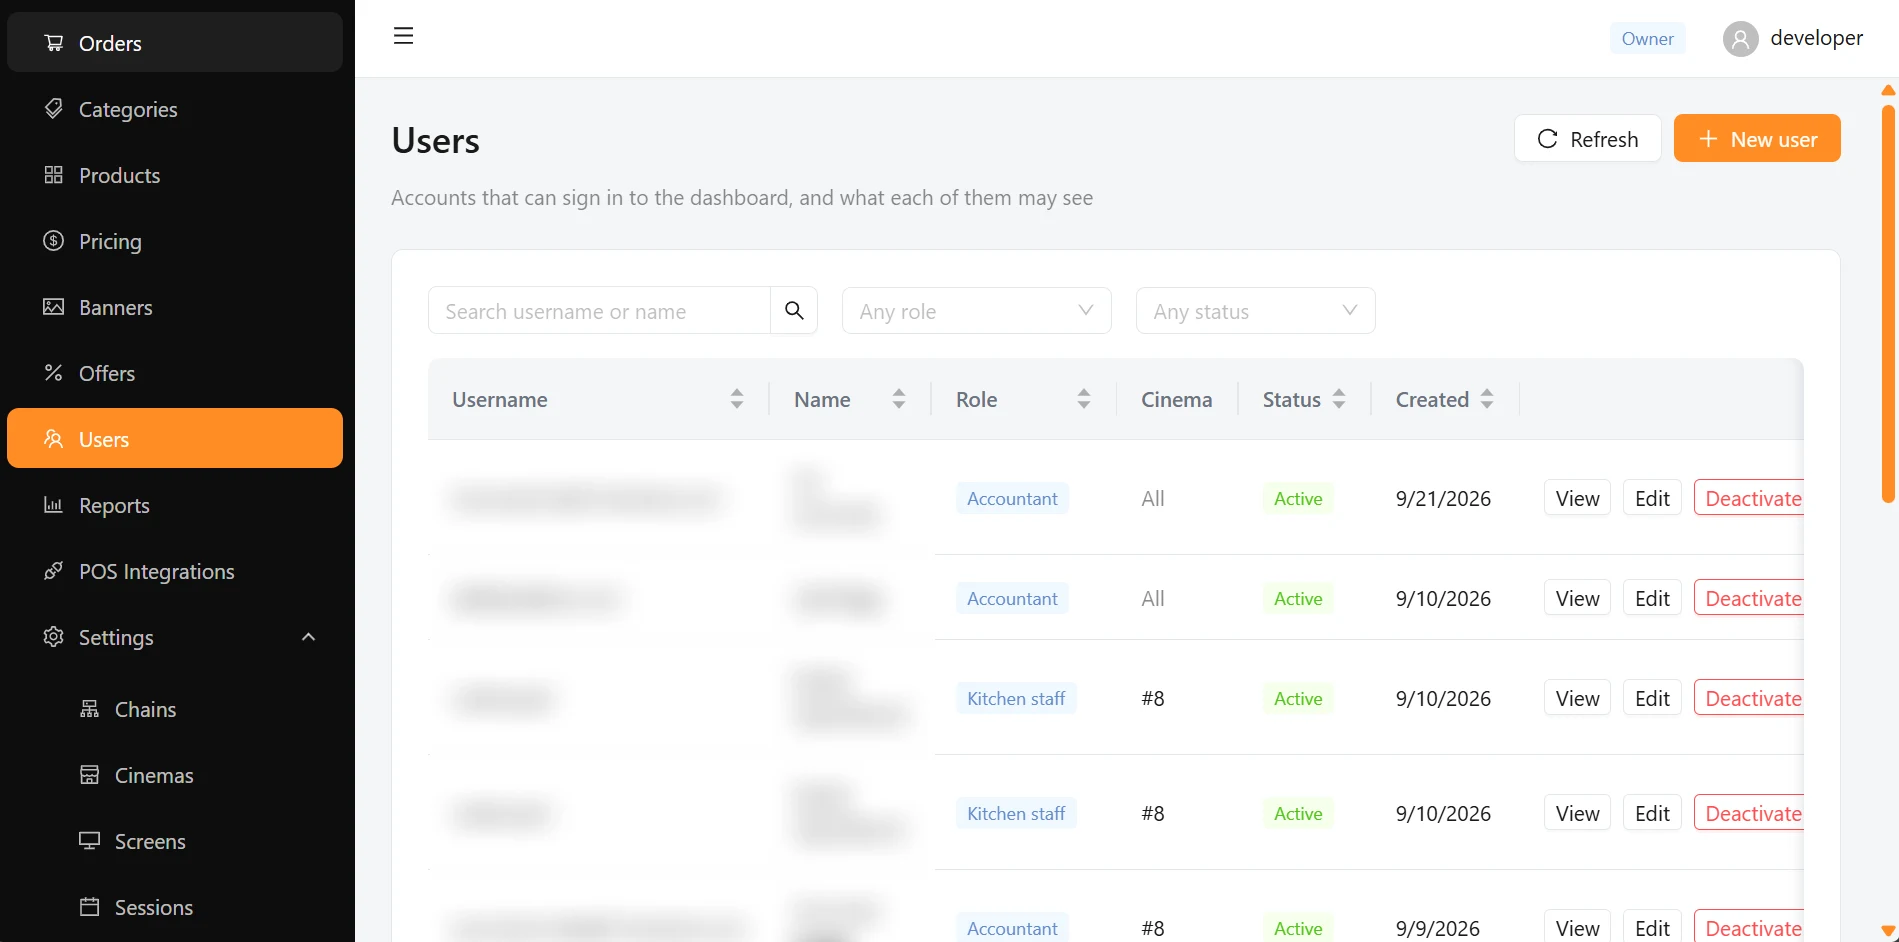Edit the Accountant created on 9/10/2026

1652,598
